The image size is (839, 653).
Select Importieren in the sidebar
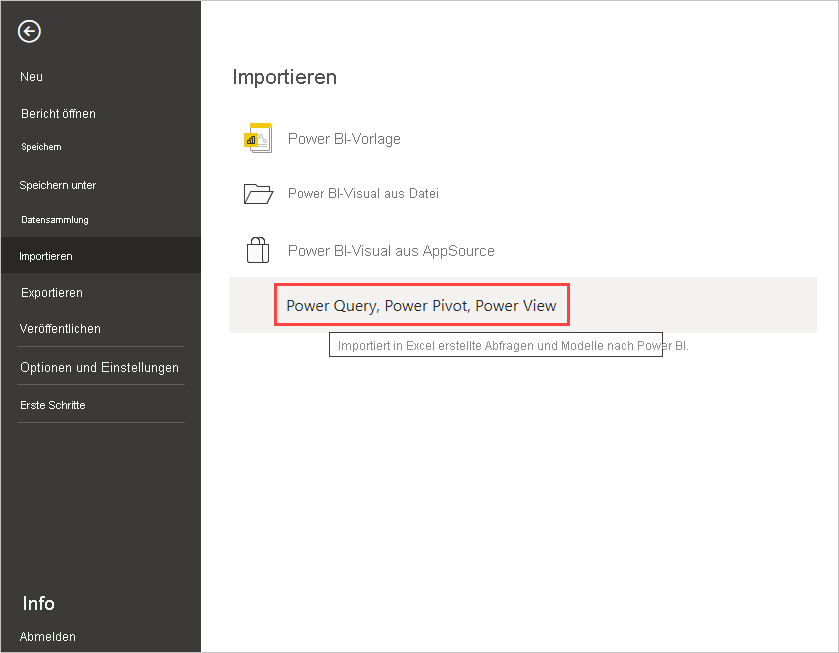pyautogui.click(x=48, y=255)
